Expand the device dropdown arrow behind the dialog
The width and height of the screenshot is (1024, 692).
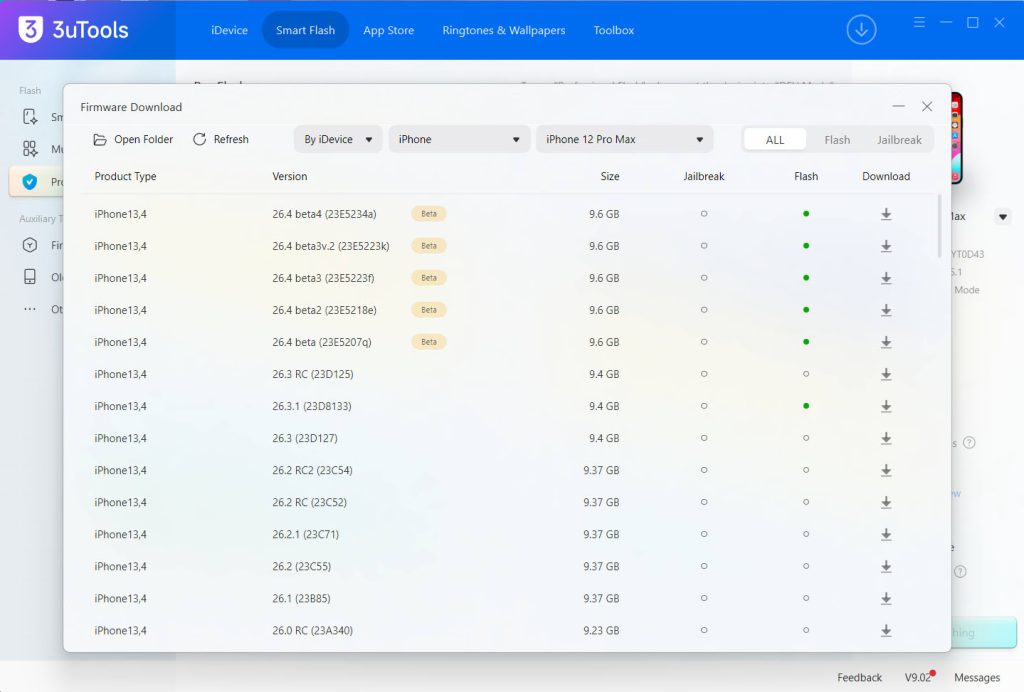point(1002,217)
